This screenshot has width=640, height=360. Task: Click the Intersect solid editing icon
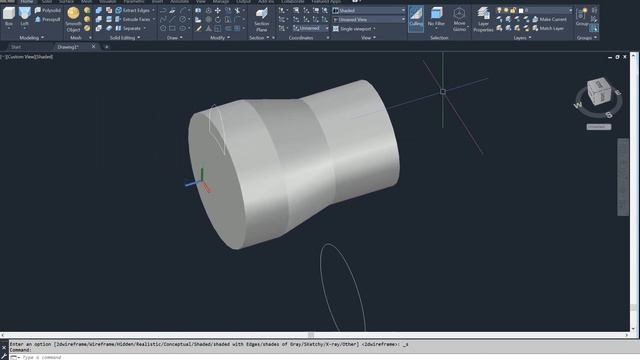point(98,28)
